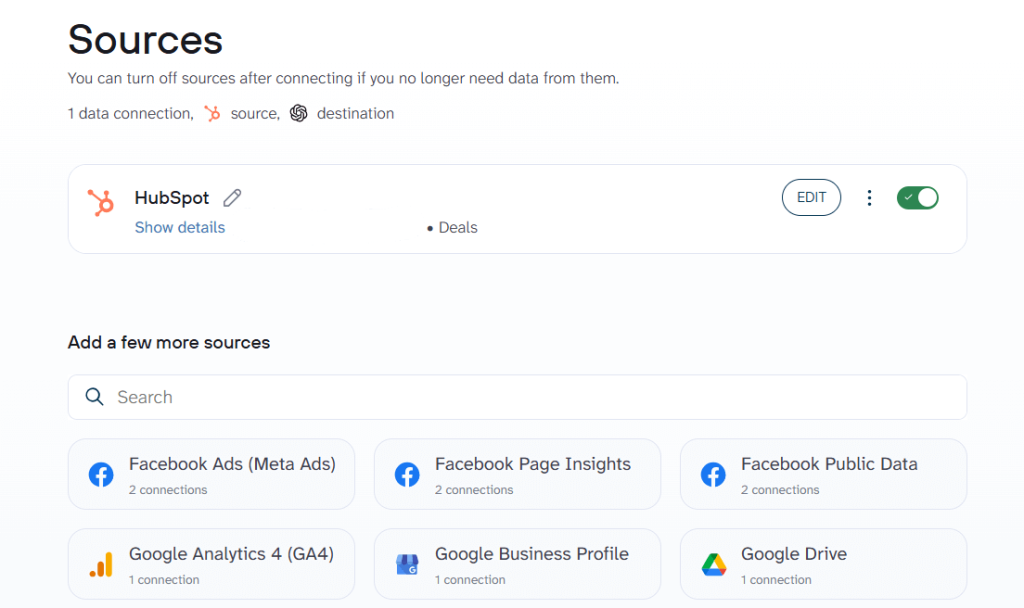The height and width of the screenshot is (608, 1024).
Task: Click the Deals label on the HubSpot card
Action: click(x=457, y=227)
